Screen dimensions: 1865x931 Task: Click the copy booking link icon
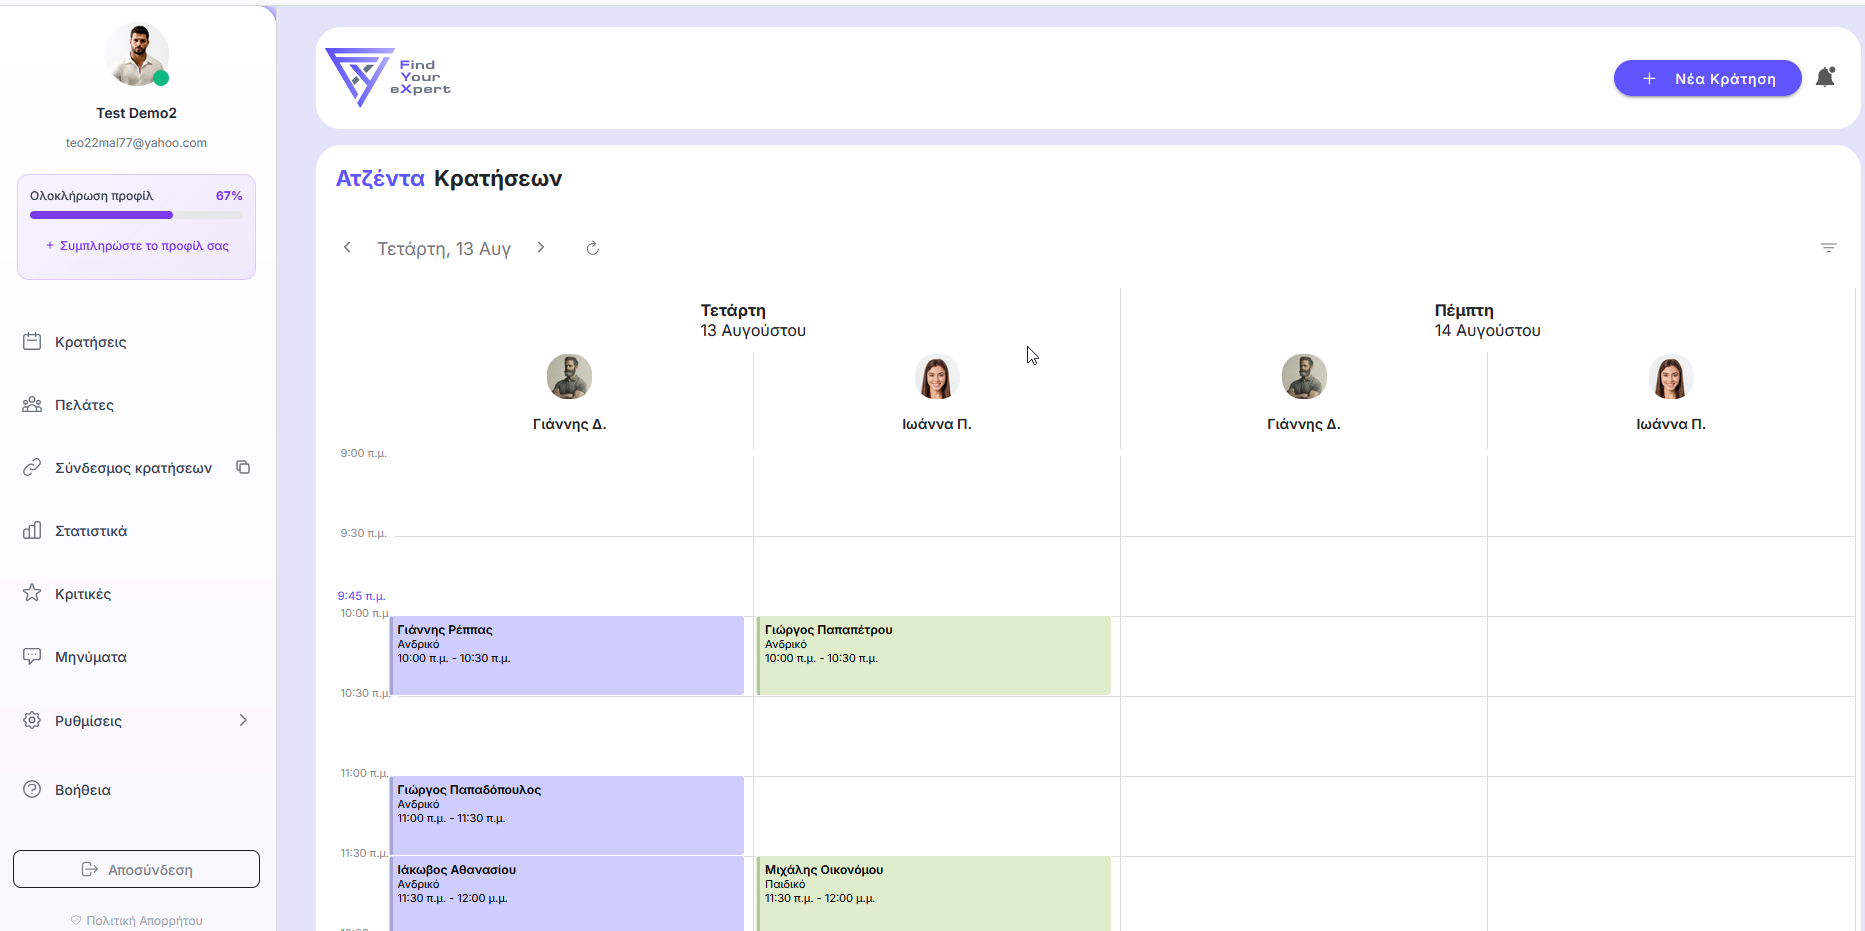pyautogui.click(x=243, y=467)
